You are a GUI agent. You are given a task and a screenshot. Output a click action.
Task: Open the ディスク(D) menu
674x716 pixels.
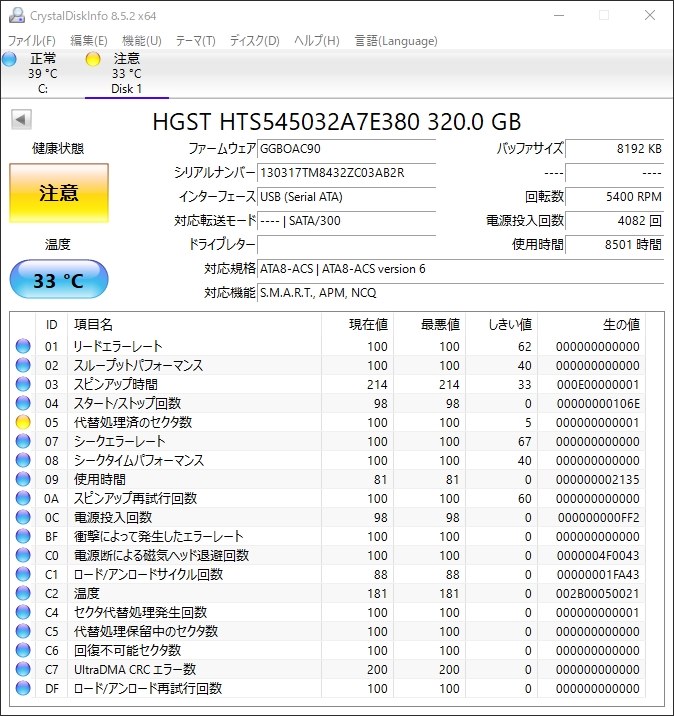click(x=254, y=41)
